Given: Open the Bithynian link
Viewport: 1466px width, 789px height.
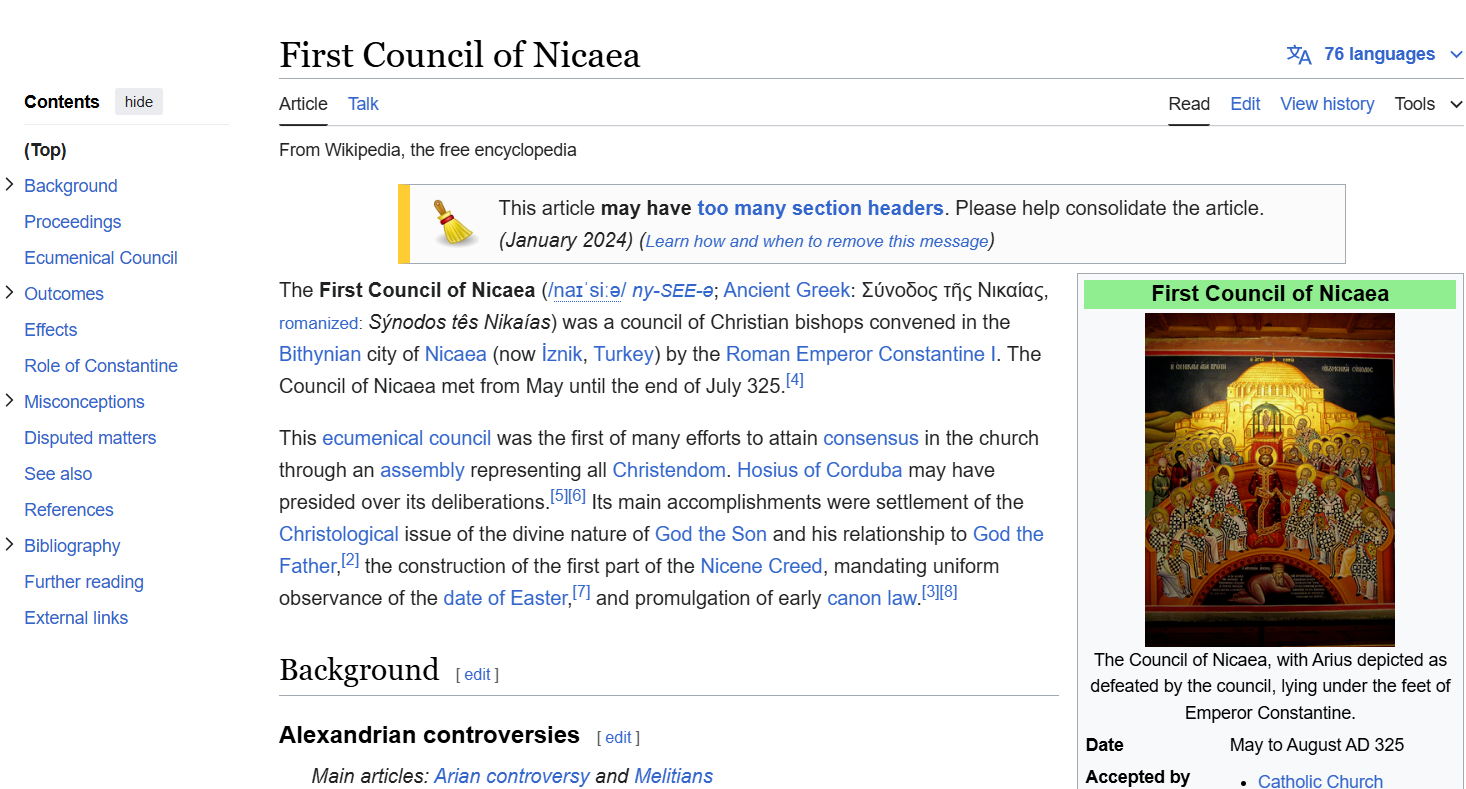Looking at the screenshot, I should click(320, 354).
